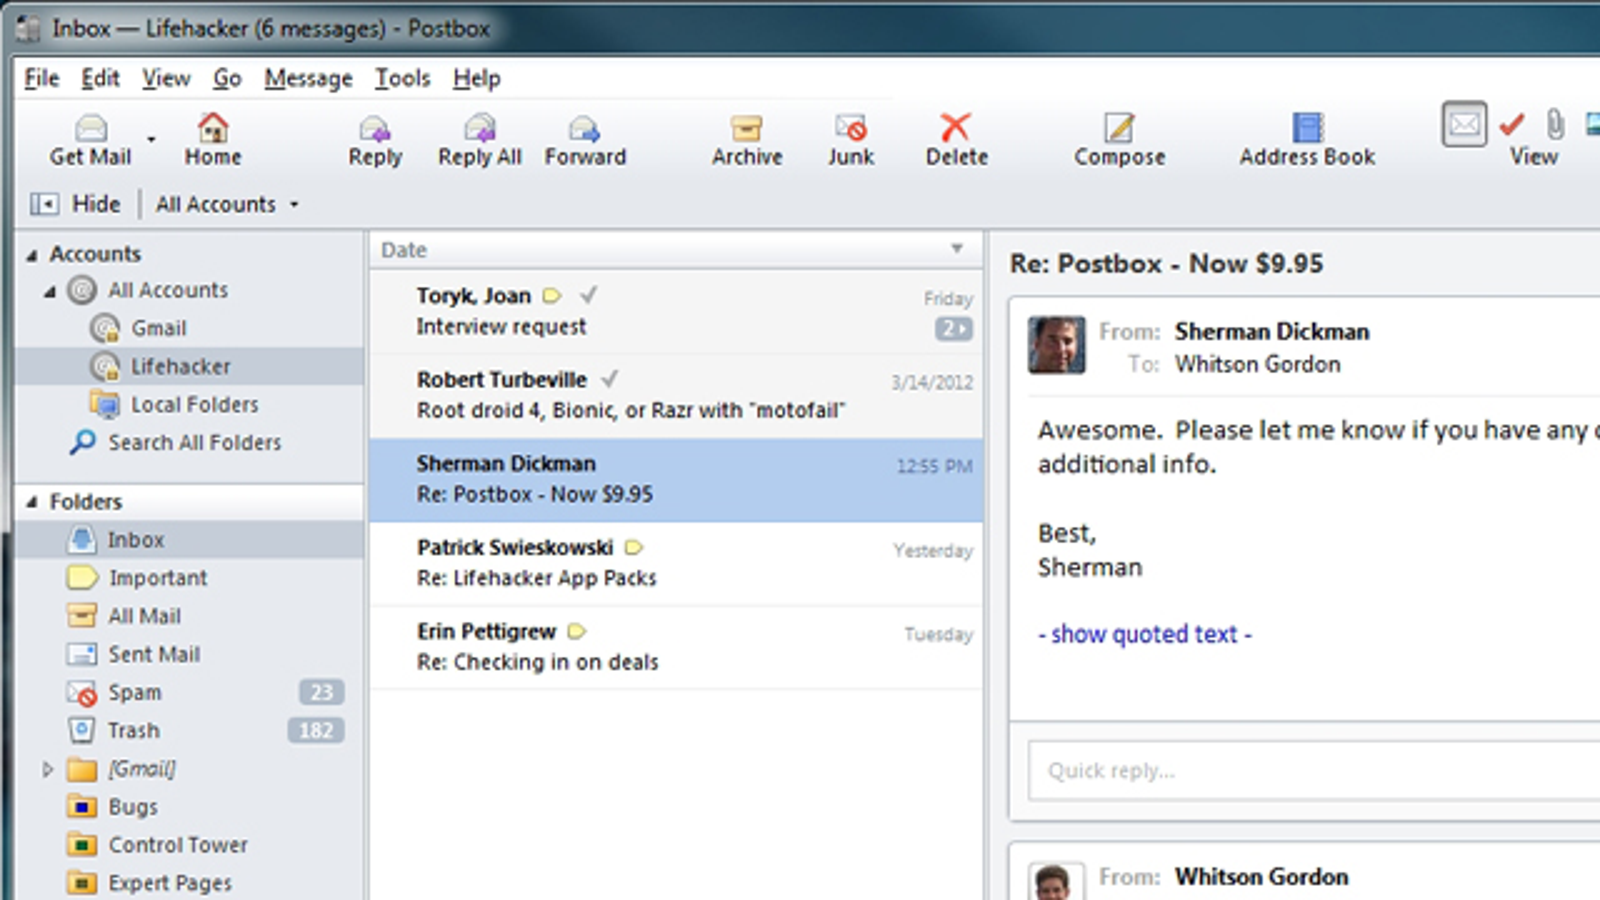The width and height of the screenshot is (1600, 900).
Task: Open Erin Pettigrew's Re: Checking in on deals
Action: pyautogui.click(x=676, y=648)
